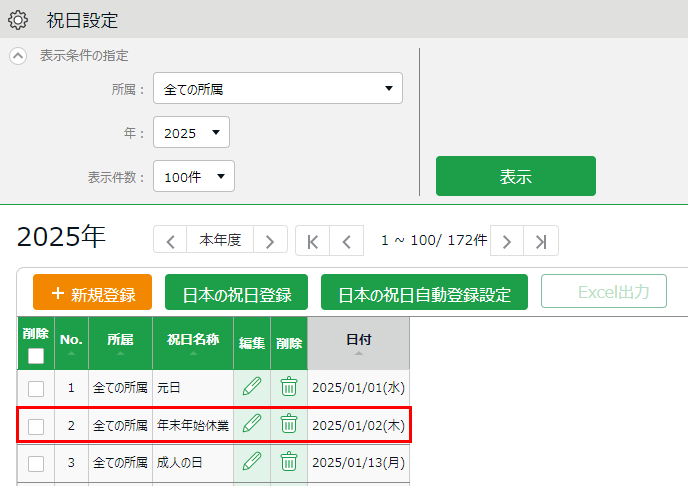Image resolution: width=688 pixels, height=486 pixels.
Task: Click the trash icon for 成人の日
Action: click(x=289, y=461)
